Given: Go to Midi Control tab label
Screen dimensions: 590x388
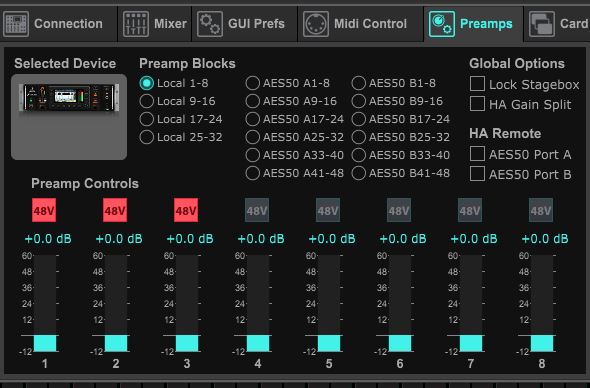Looking at the screenshot, I should point(370,24).
